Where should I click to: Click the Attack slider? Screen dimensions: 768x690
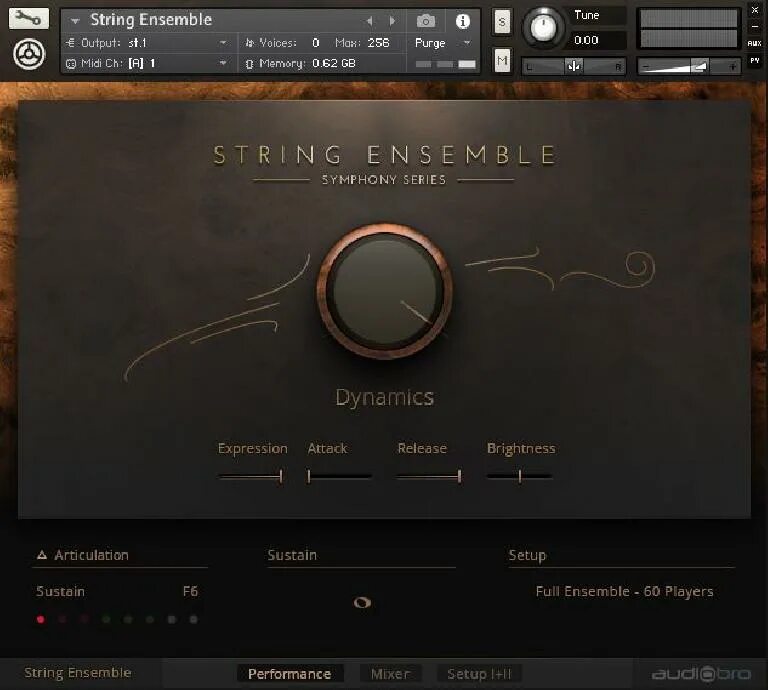pyautogui.click(x=339, y=476)
